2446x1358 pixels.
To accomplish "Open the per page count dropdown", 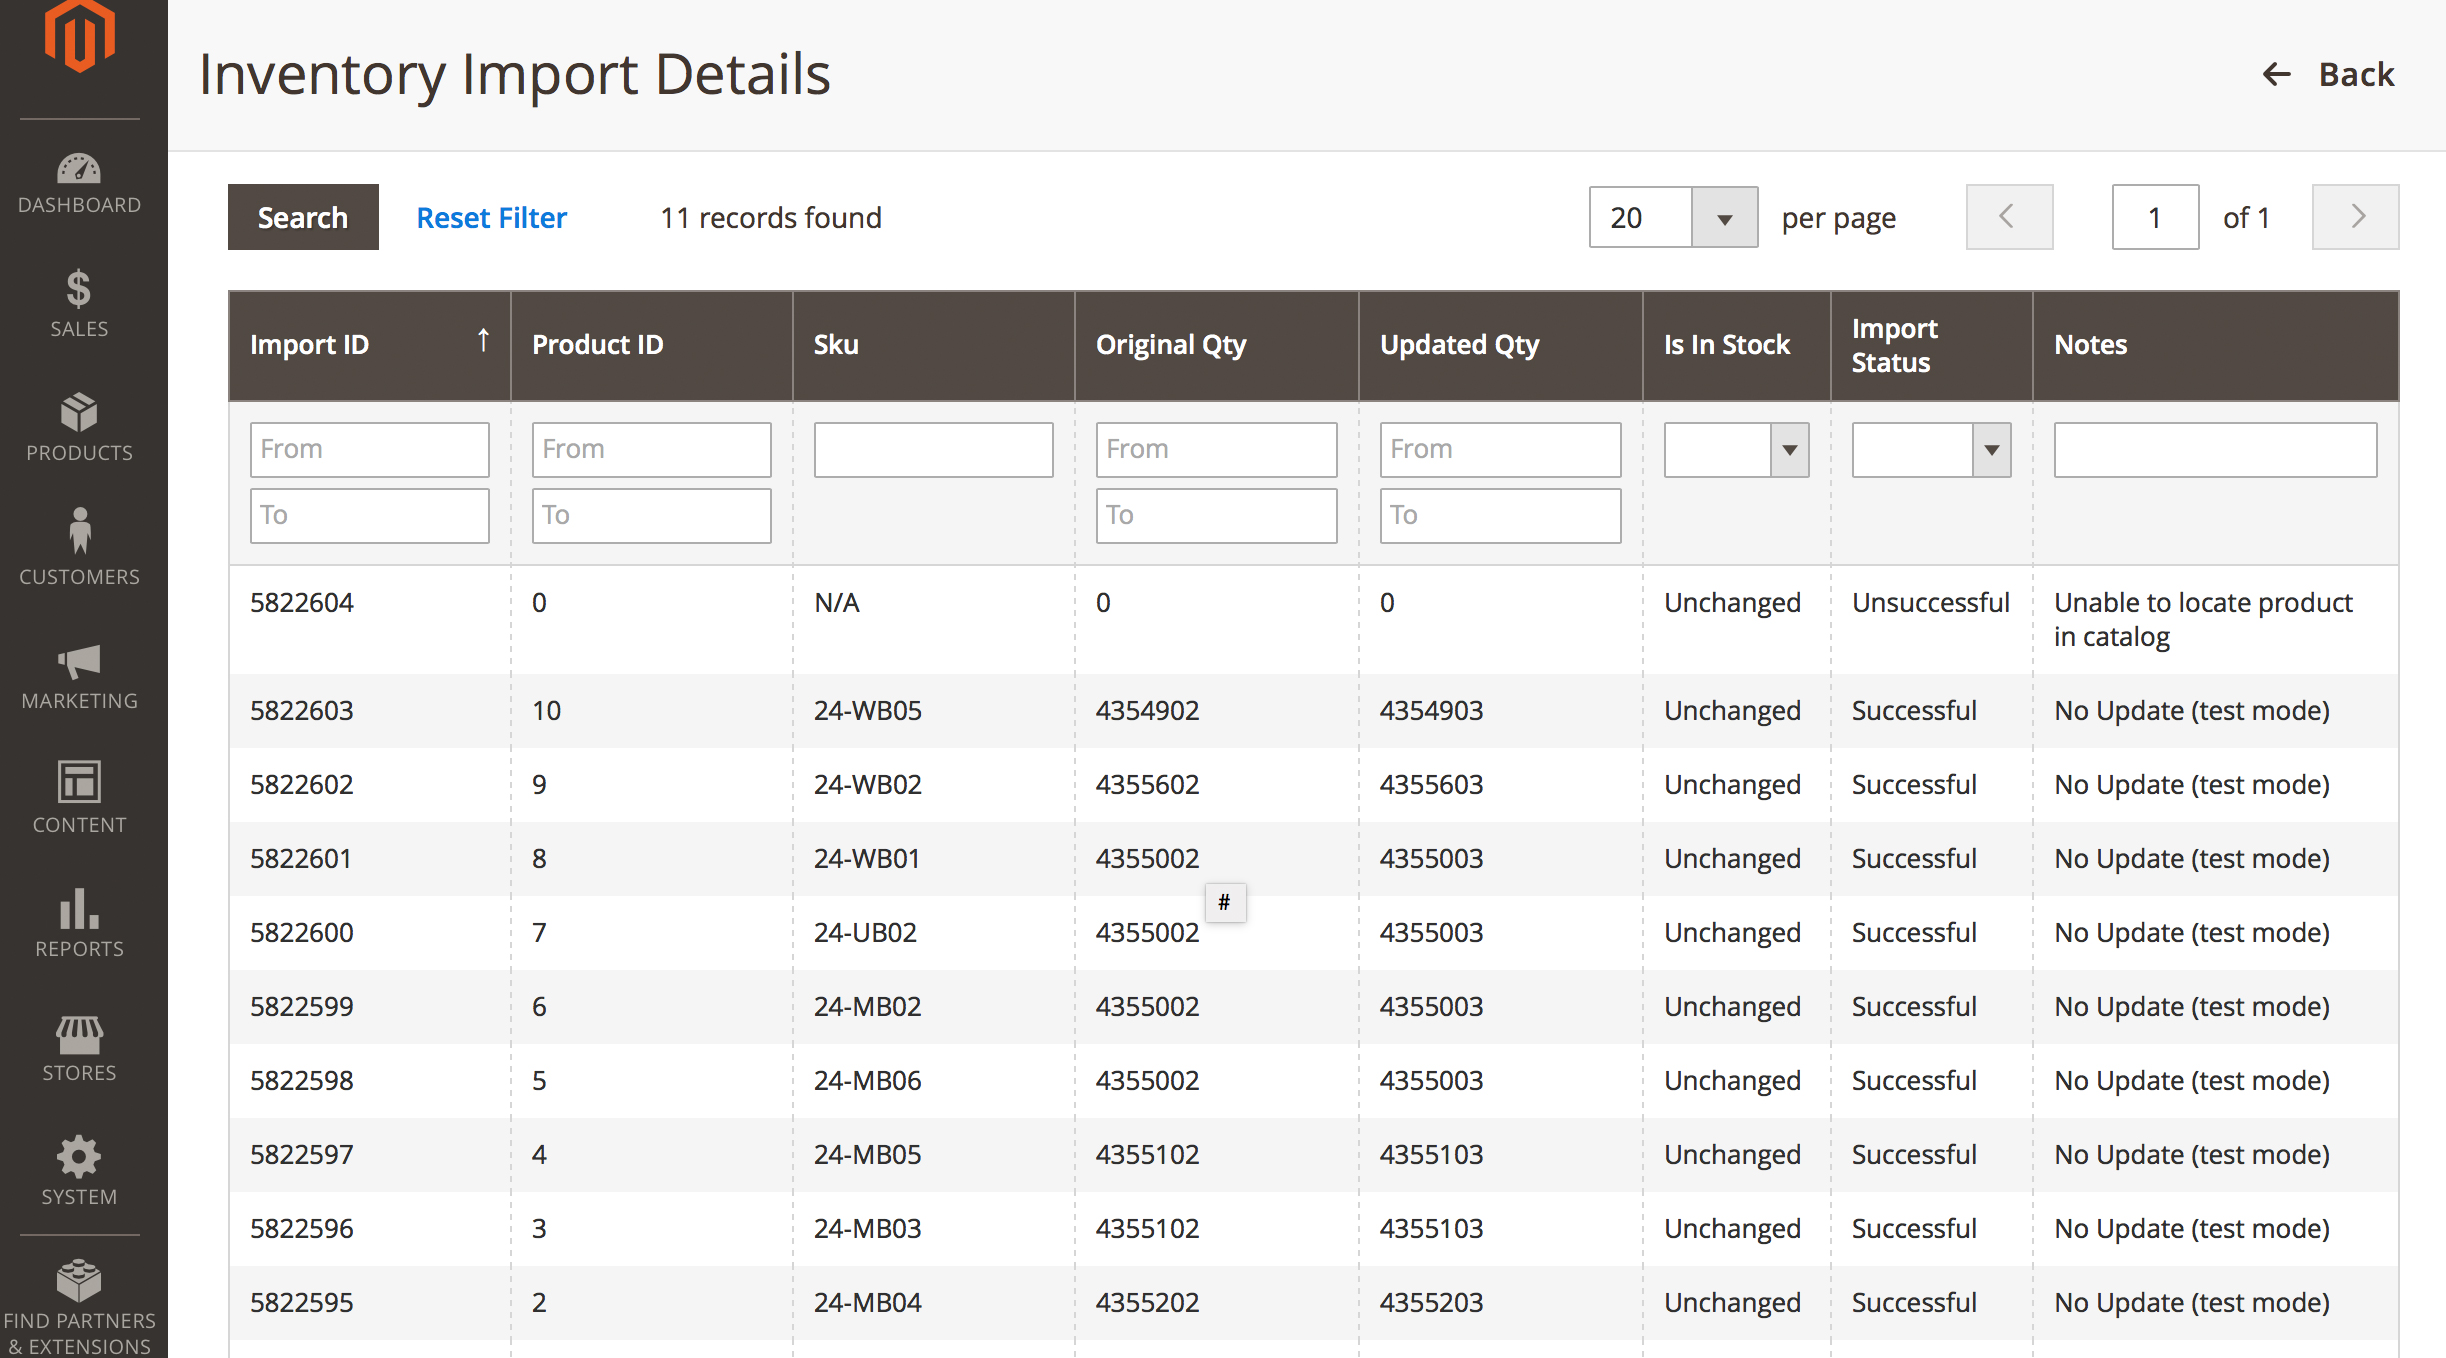I will coord(1725,217).
